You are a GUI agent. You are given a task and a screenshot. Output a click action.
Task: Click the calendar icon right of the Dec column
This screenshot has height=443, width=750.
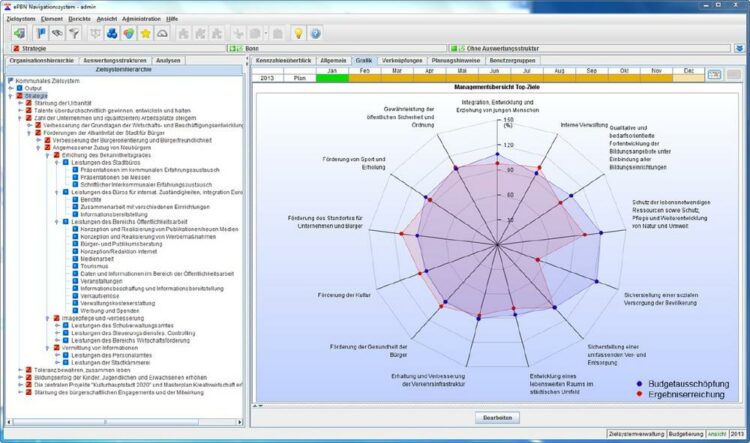point(715,75)
